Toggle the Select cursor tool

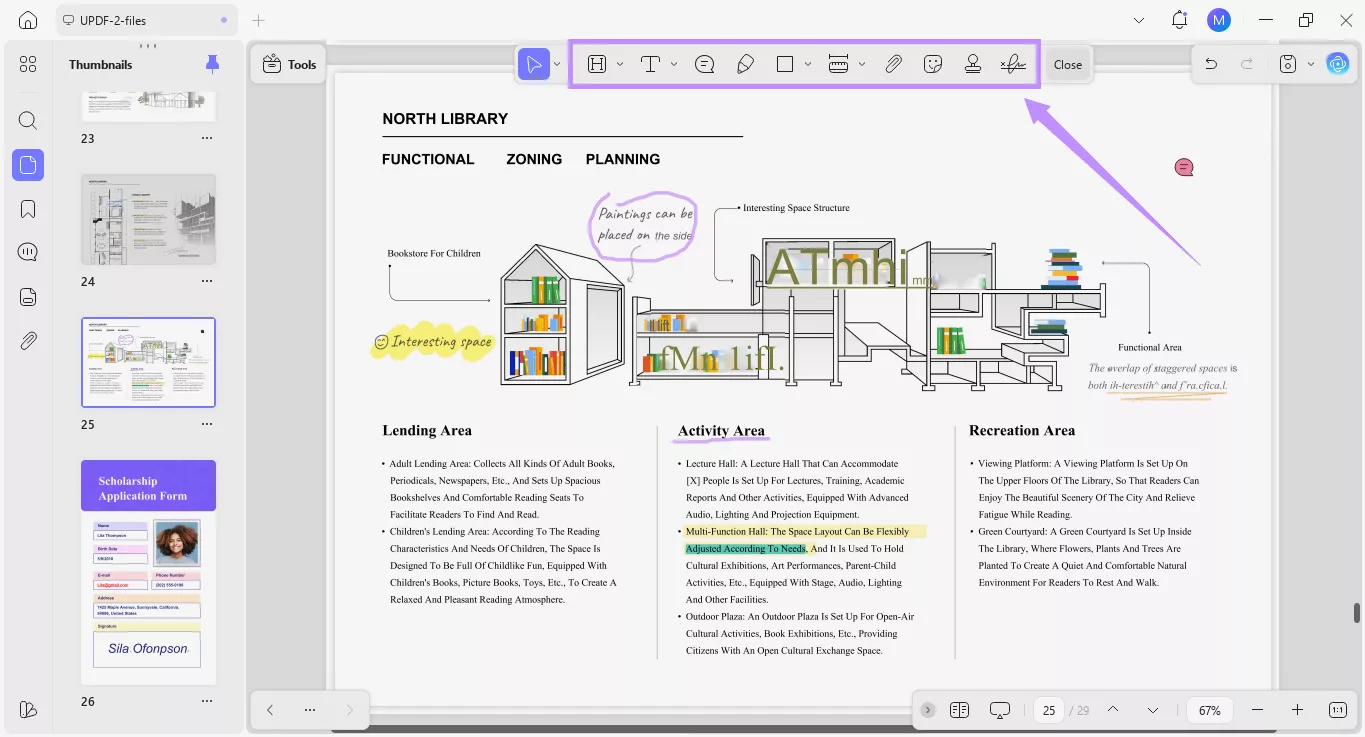[x=534, y=63]
